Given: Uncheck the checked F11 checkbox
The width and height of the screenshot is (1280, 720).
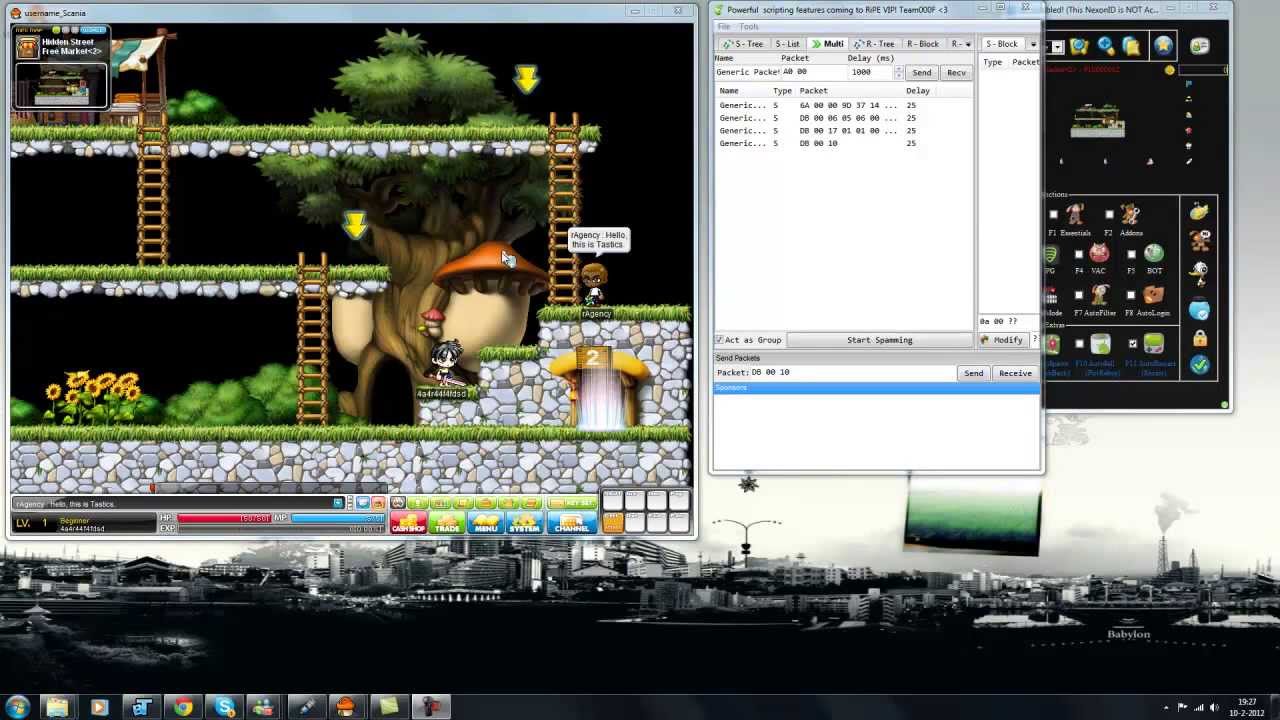Looking at the screenshot, I should tap(1133, 344).
